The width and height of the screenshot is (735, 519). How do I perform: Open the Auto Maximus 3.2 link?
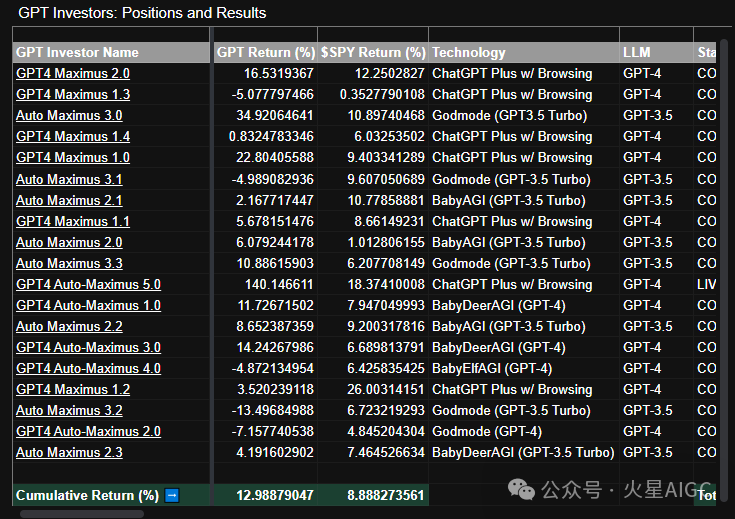(x=69, y=410)
